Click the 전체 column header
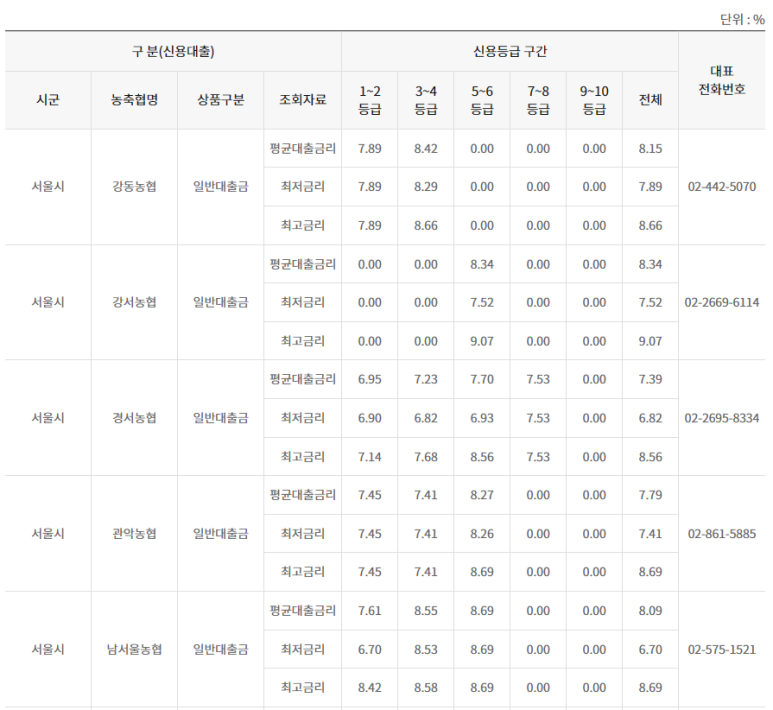Screen dimensions: 773x710 (x=651, y=100)
